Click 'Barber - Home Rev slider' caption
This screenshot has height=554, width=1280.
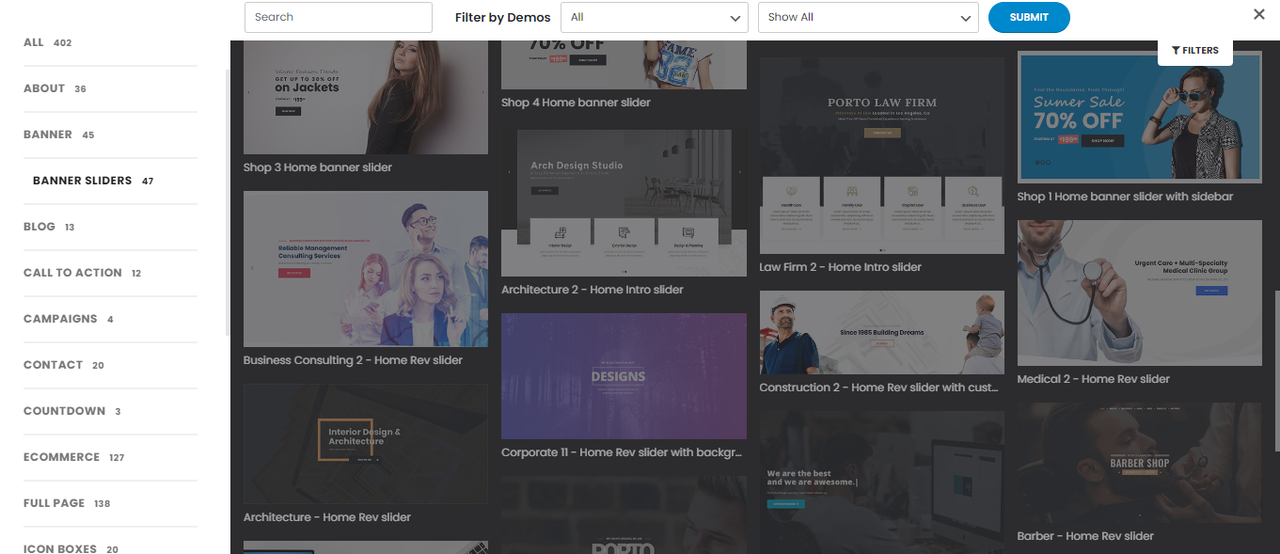pos(1085,536)
